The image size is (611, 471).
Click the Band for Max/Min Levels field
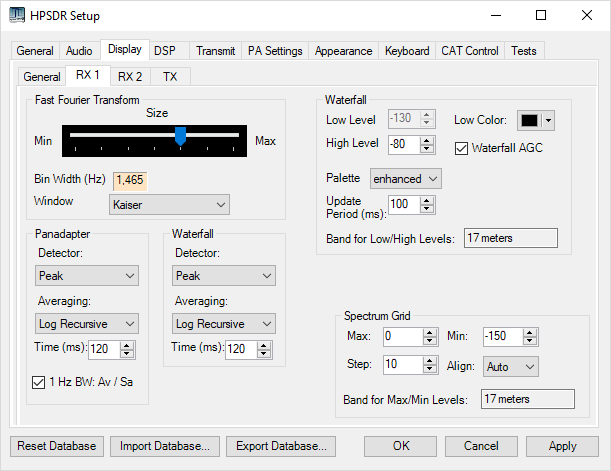[528, 399]
